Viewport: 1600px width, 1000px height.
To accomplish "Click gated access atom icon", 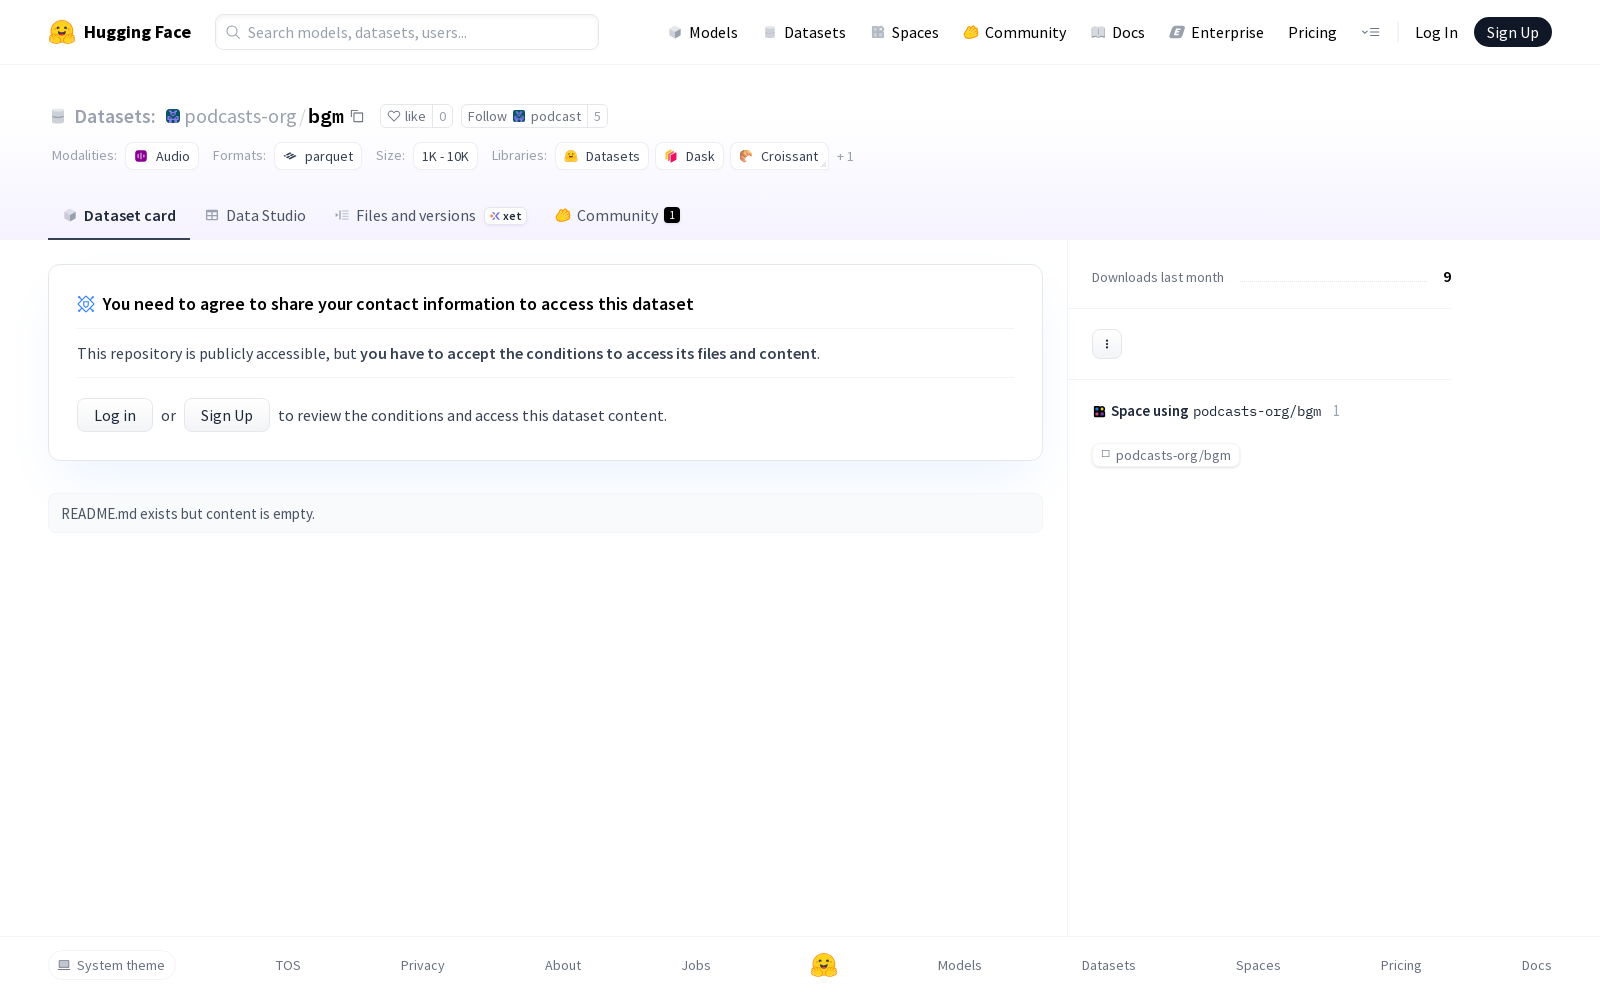I will tap(86, 304).
